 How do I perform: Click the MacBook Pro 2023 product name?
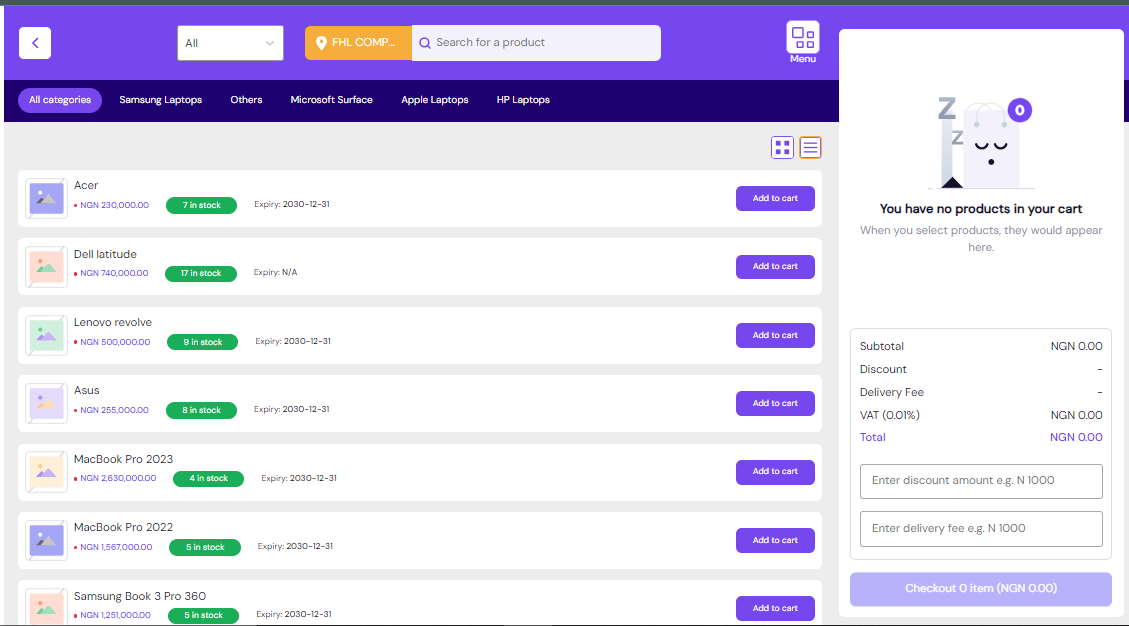click(x=123, y=459)
